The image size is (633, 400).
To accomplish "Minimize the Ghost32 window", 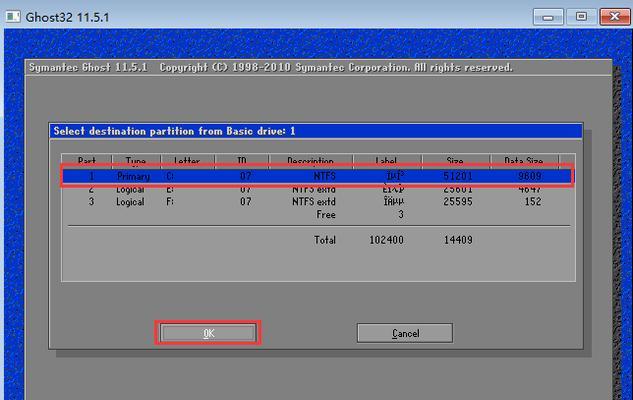I will [548, 17].
